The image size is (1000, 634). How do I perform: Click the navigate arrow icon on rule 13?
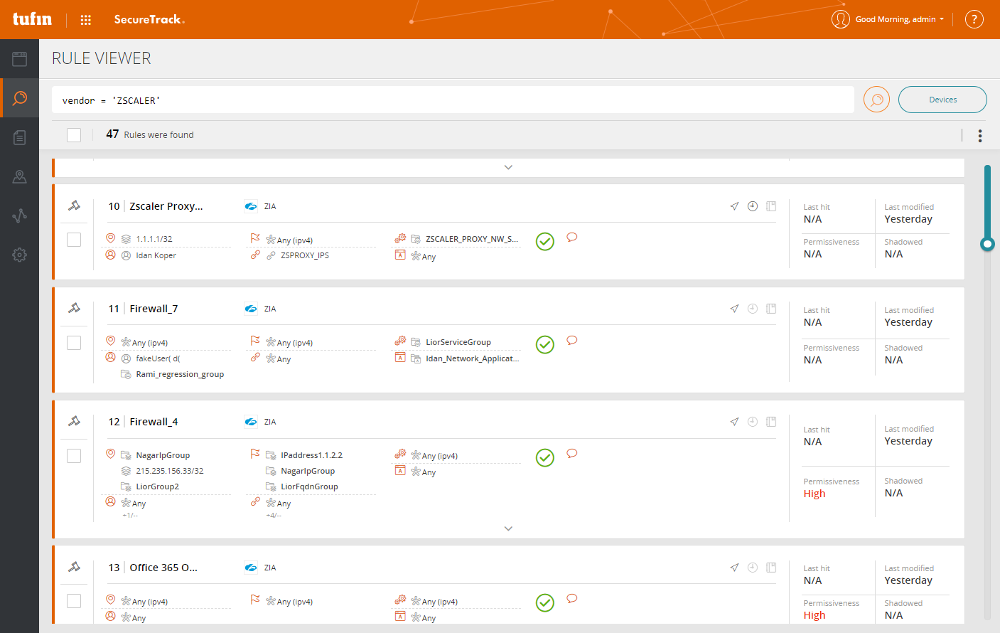click(x=734, y=567)
